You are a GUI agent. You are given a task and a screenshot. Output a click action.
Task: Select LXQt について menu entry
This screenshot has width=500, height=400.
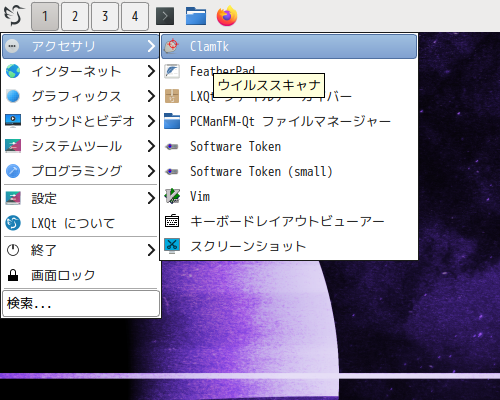tap(80, 223)
